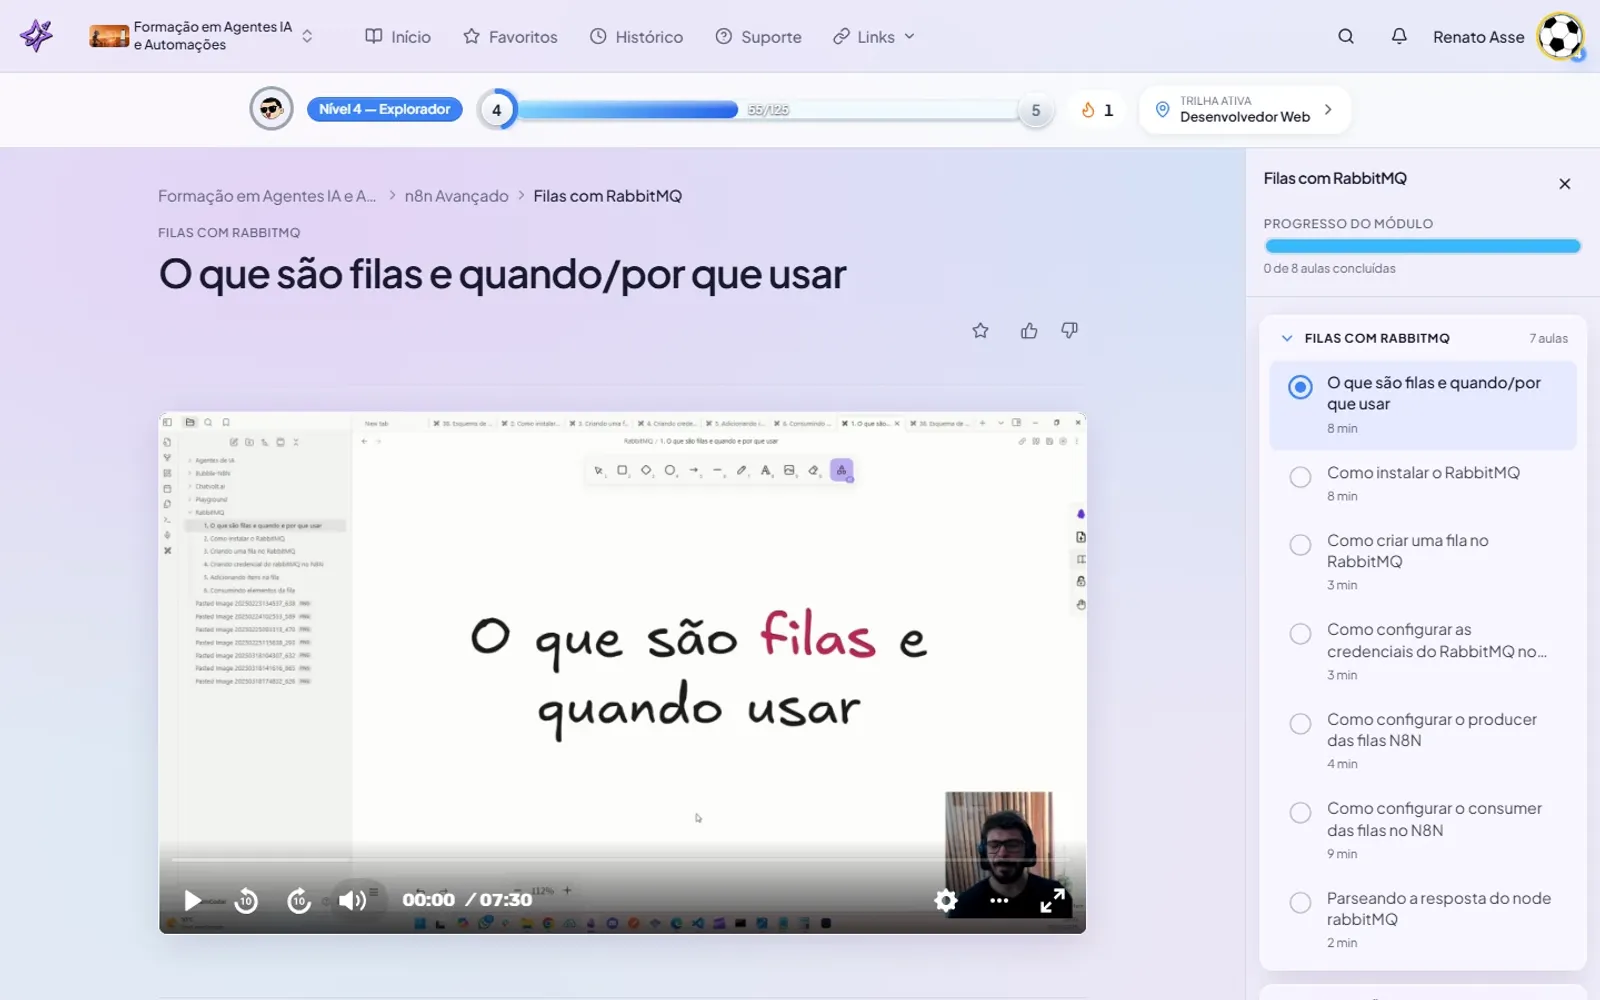Select lesson 'Como configurar as credenciais do RabbitMQ'
The width and height of the screenshot is (1600, 1000).
point(1423,651)
